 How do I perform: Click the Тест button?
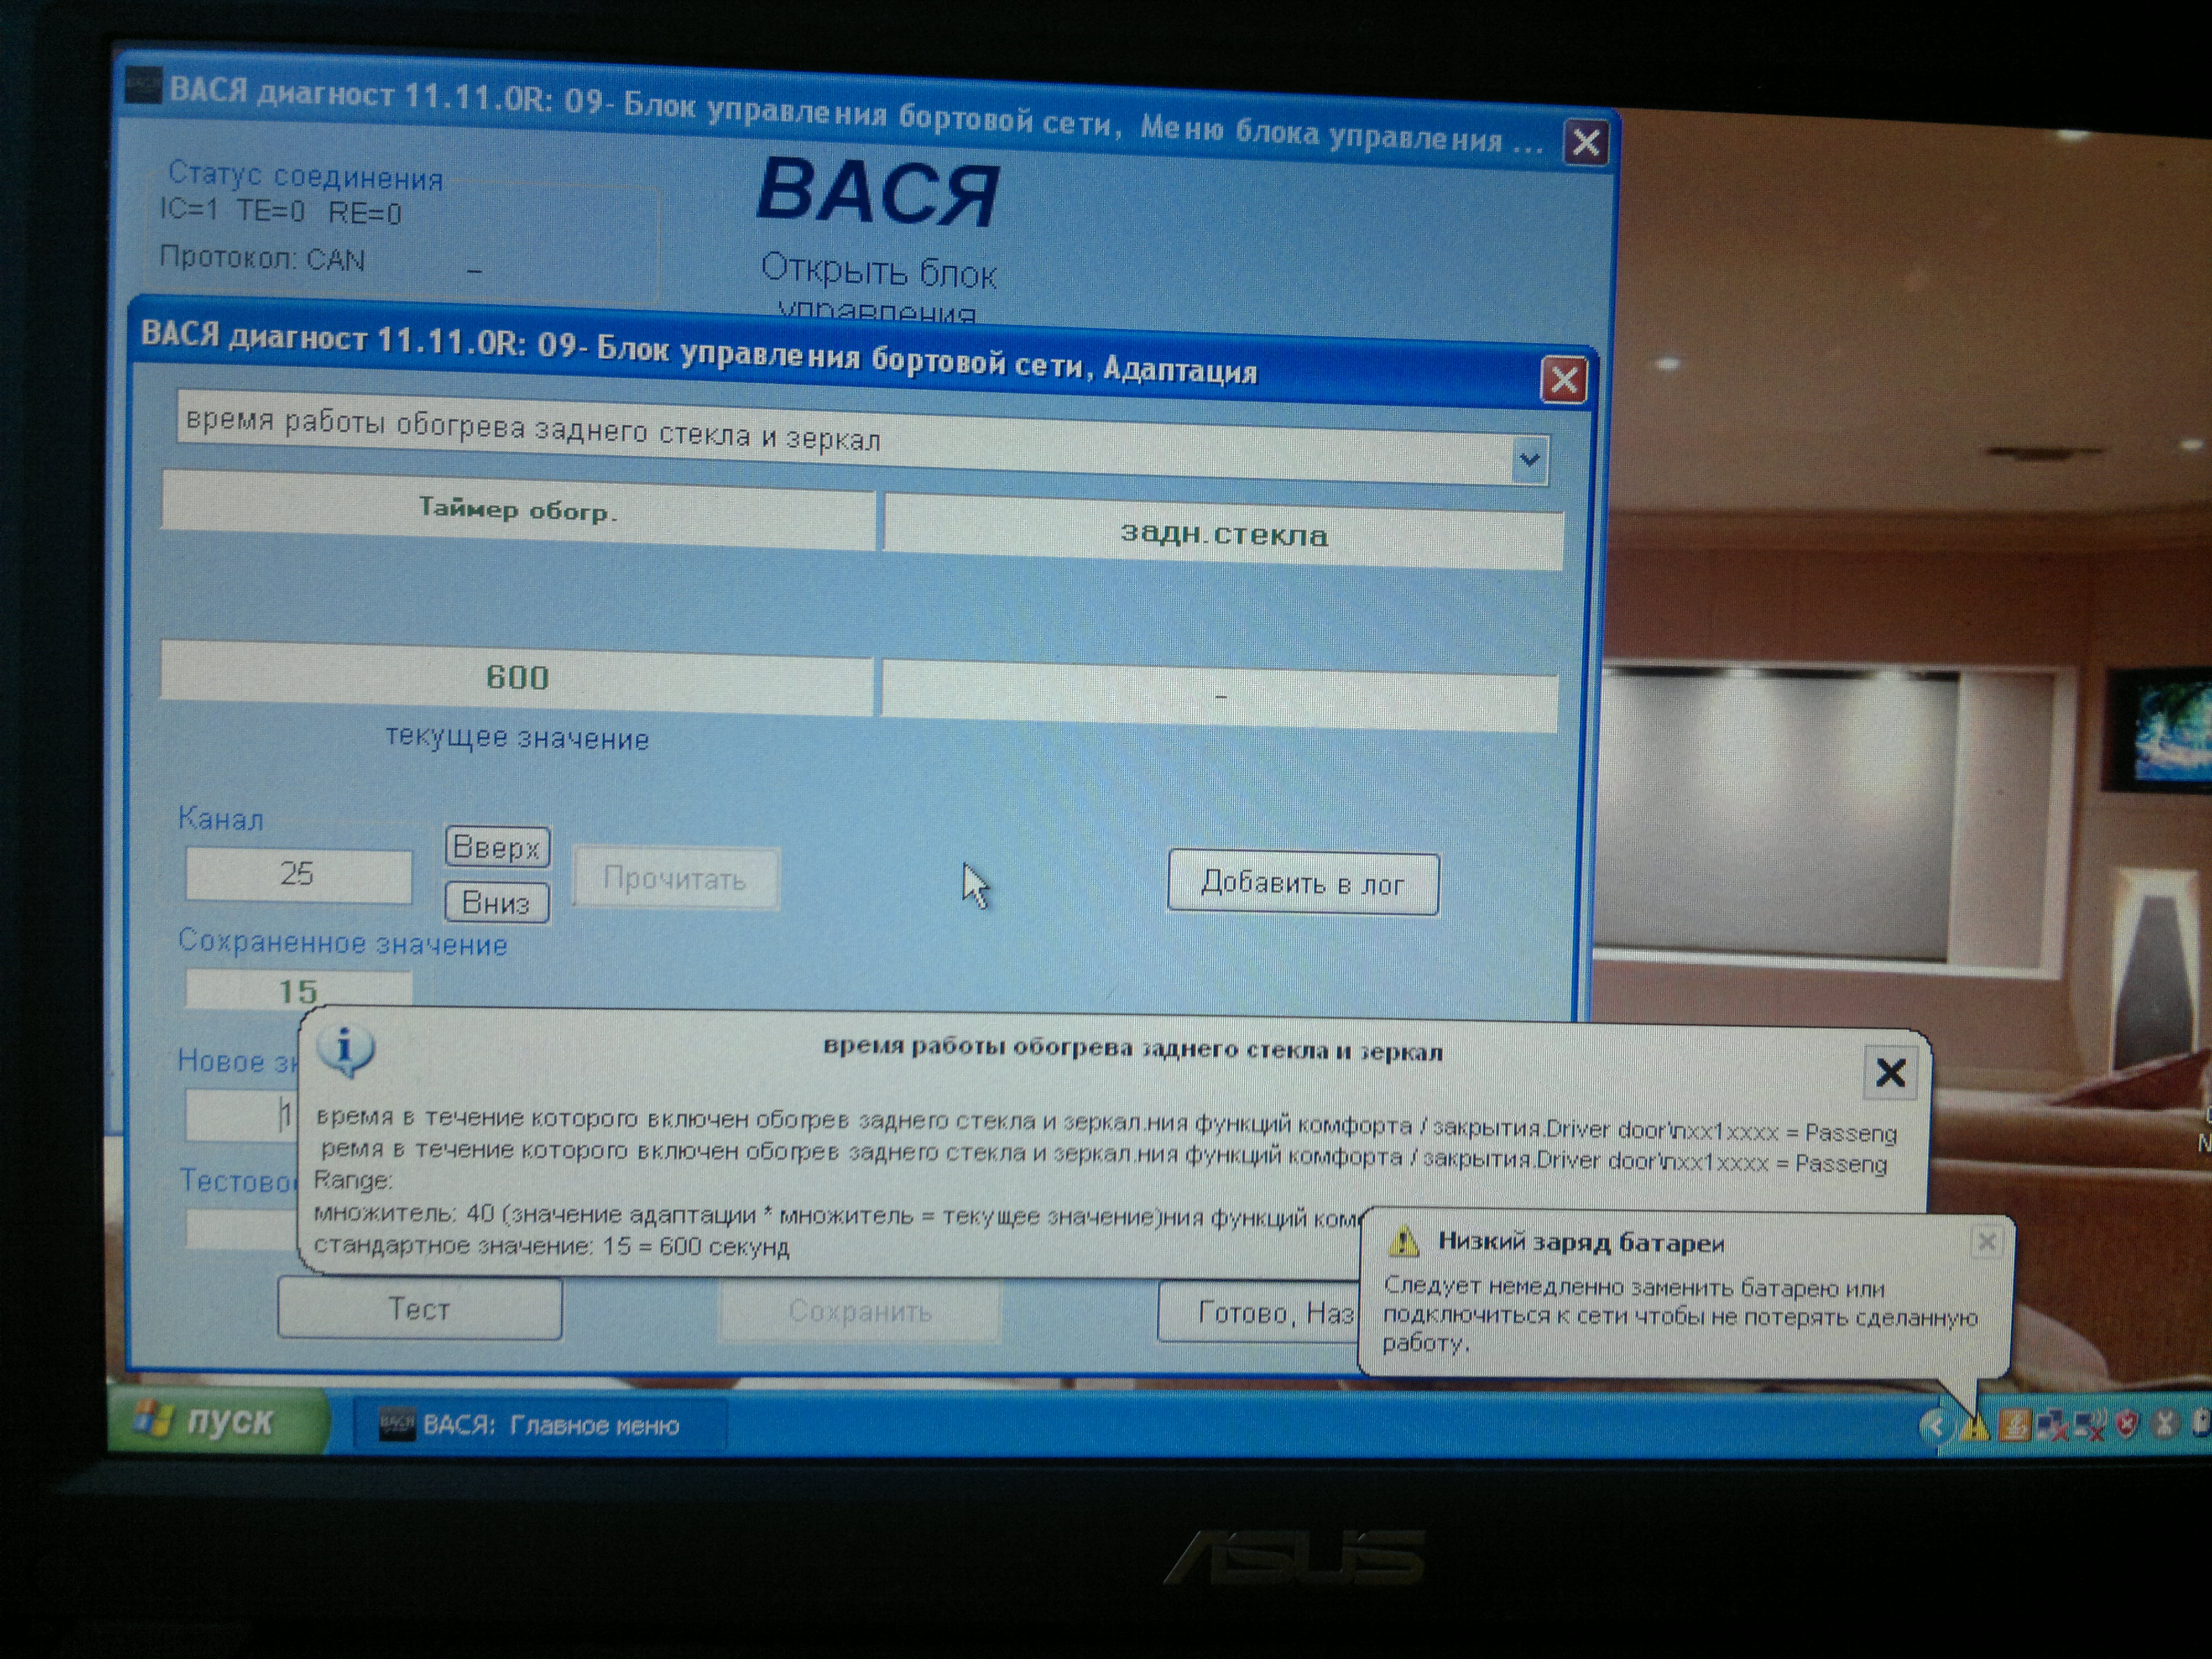pyautogui.click(x=419, y=1308)
